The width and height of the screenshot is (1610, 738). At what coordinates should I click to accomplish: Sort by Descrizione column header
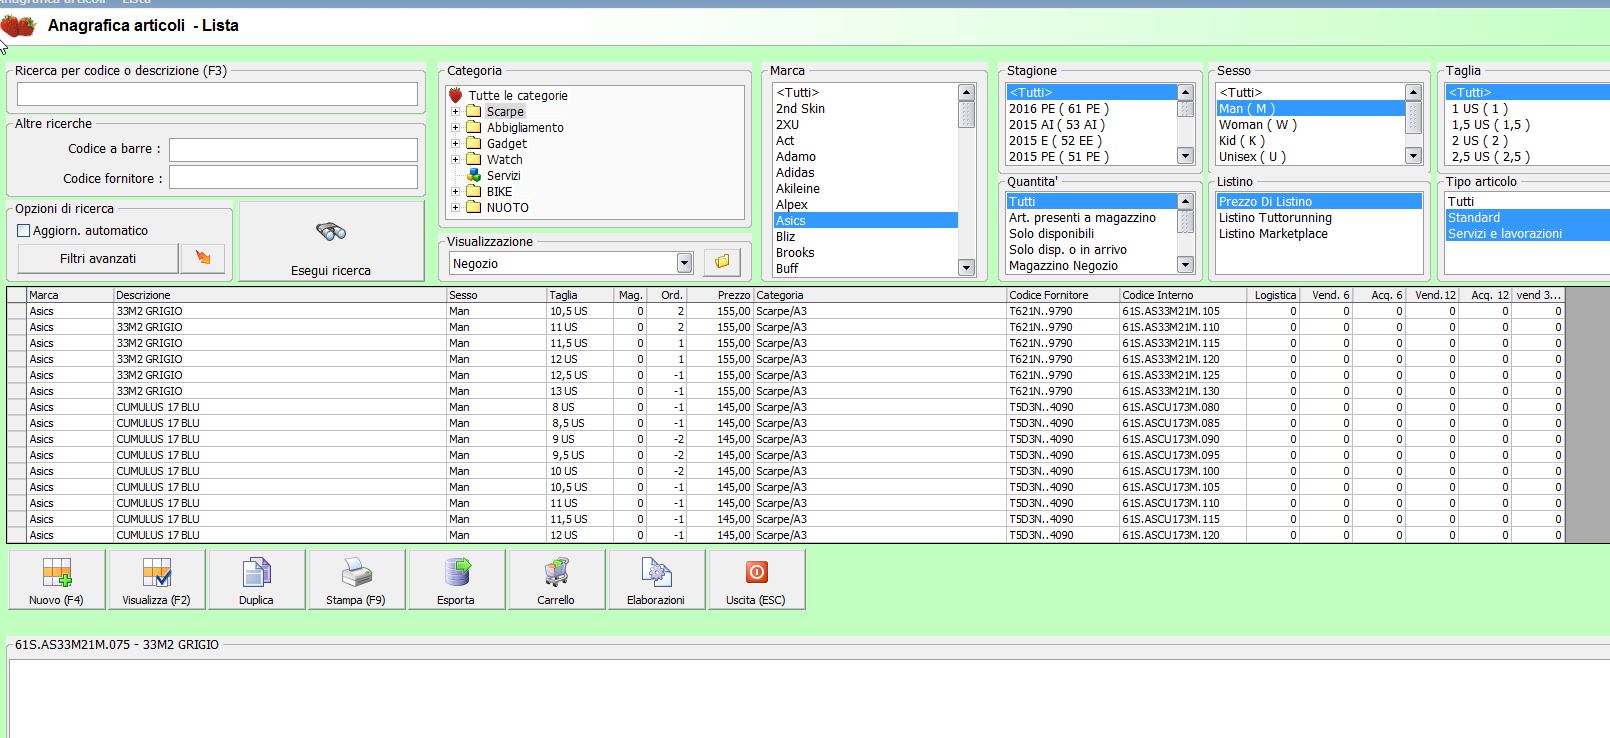click(x=279, y=295)
